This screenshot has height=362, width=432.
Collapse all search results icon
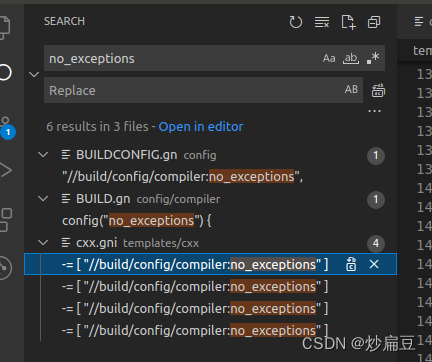[374, 22]
